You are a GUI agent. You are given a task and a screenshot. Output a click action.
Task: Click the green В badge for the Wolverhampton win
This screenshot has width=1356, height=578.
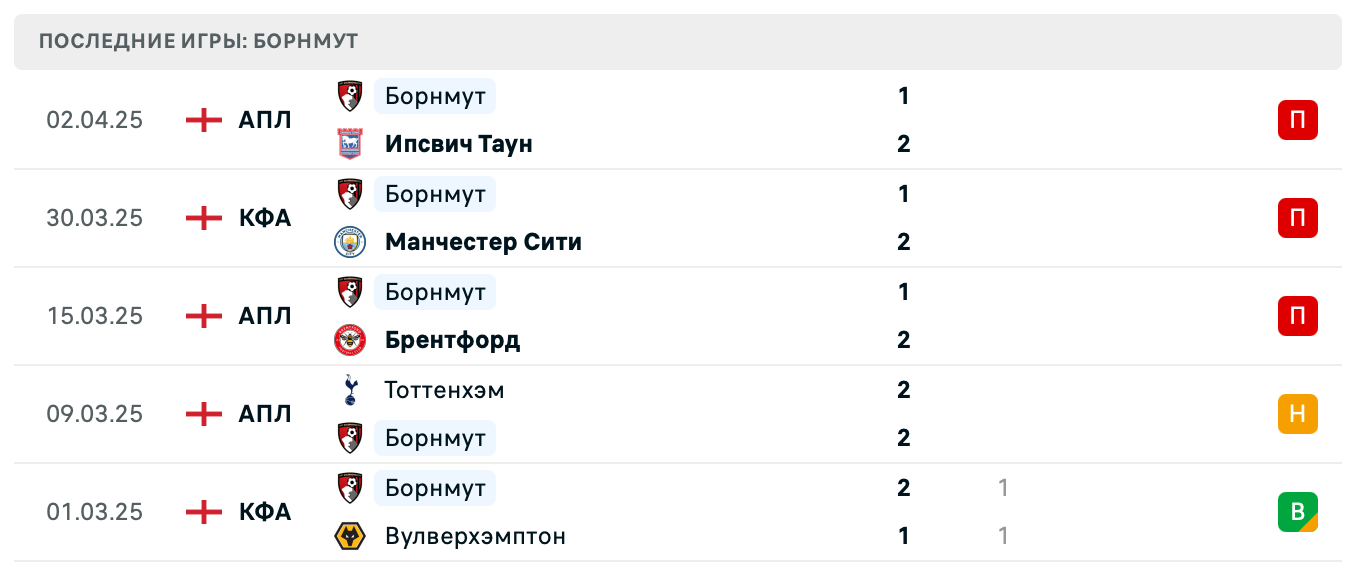1298,512
